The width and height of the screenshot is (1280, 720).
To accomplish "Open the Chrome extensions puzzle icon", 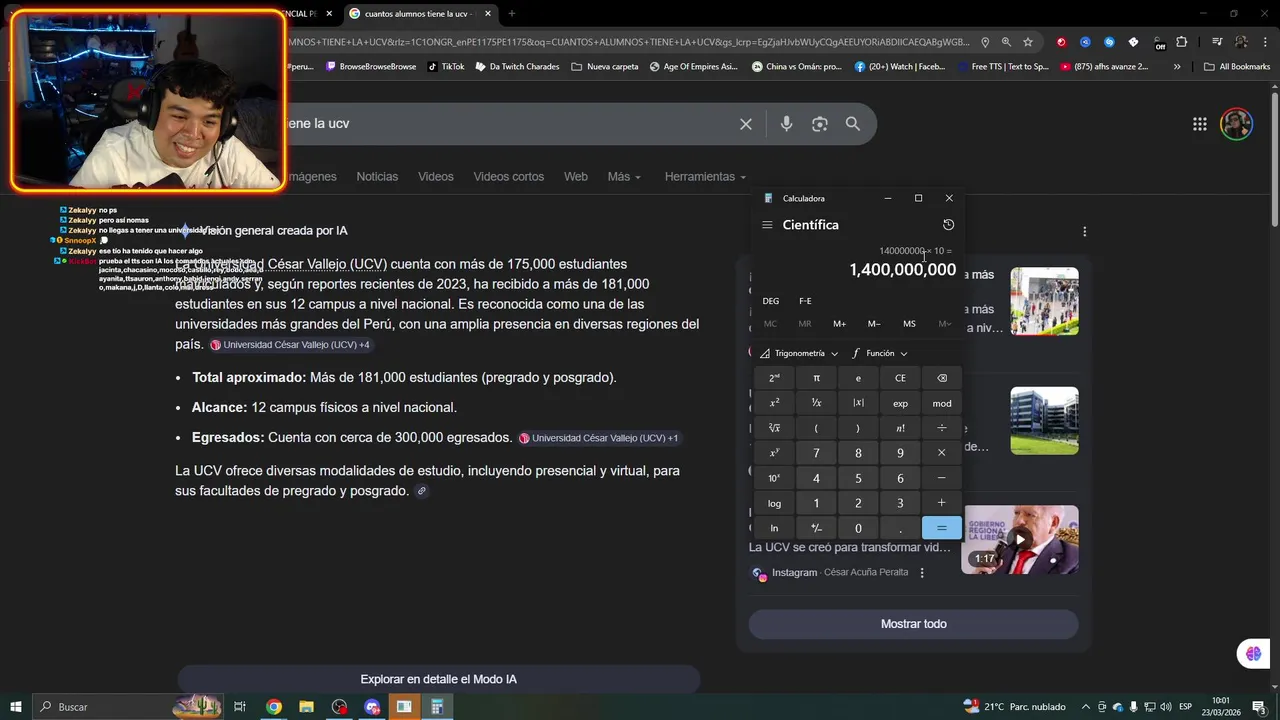I will (1182, 42).
